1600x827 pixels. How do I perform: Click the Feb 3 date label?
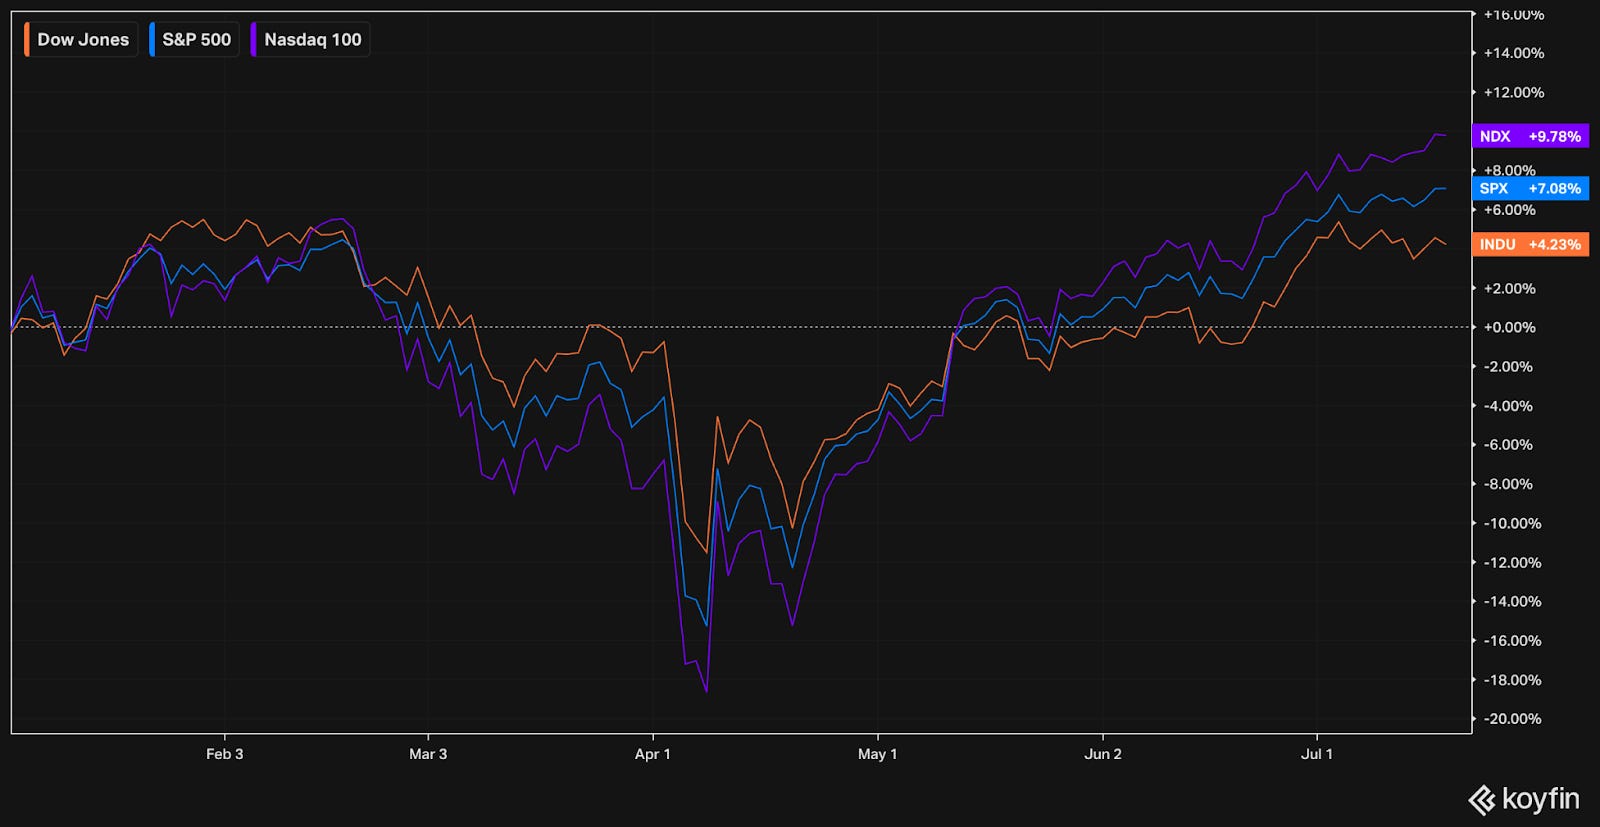pyautogui.click(x=224, y=754)
